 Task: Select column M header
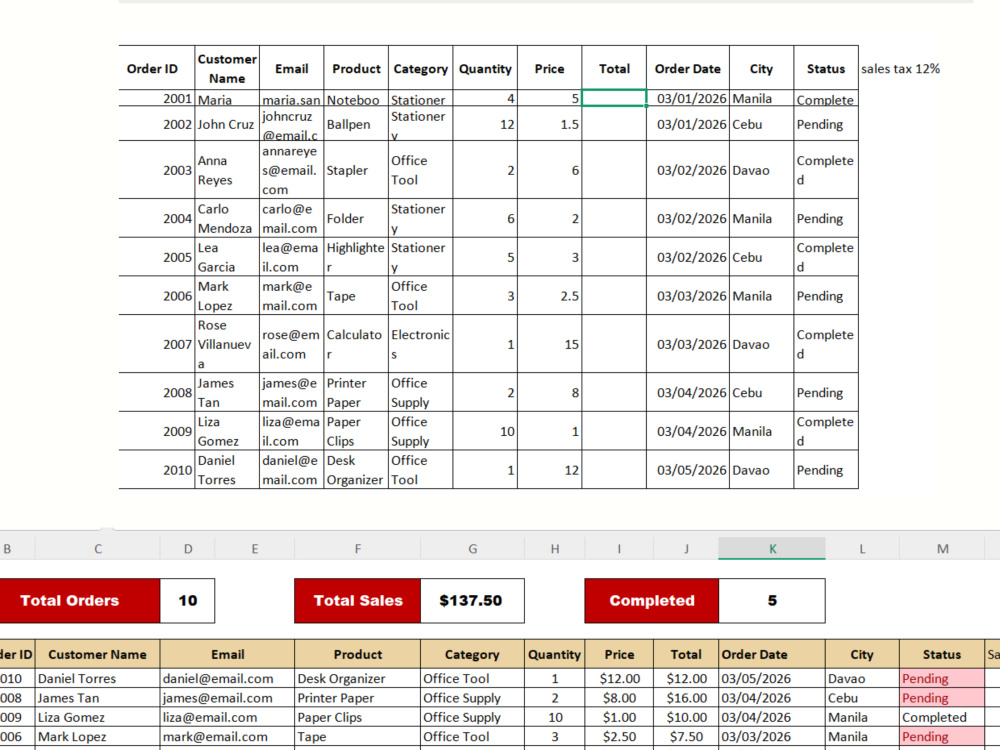[942, 548]
